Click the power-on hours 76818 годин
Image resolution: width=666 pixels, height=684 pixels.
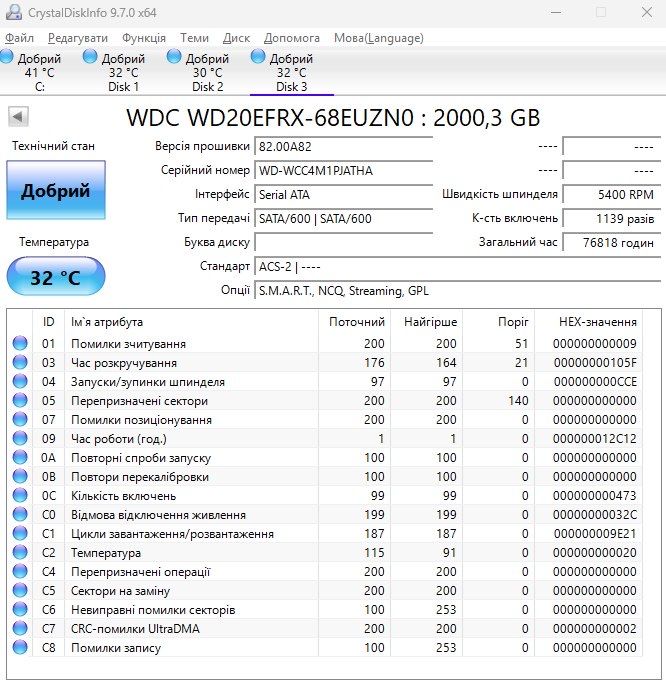pyautogui.click(x=612, y=242)
